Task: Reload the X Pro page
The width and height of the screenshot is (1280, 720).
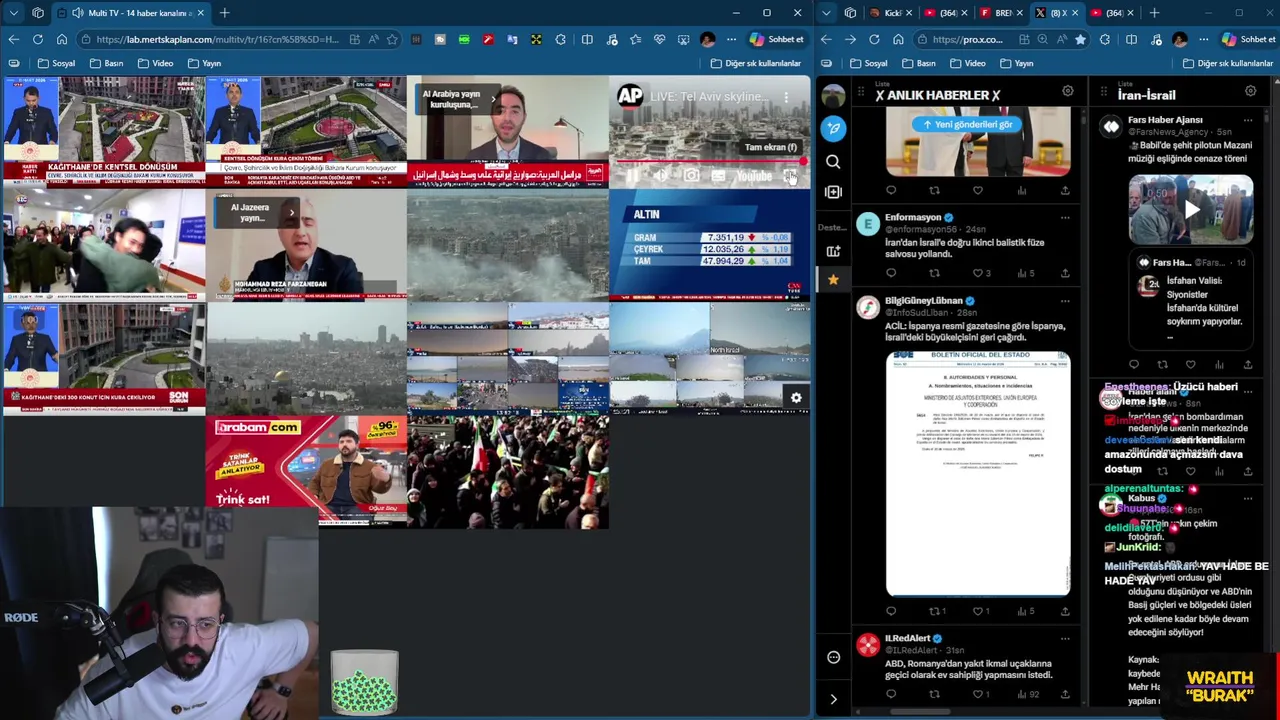Action: point(874,39)
